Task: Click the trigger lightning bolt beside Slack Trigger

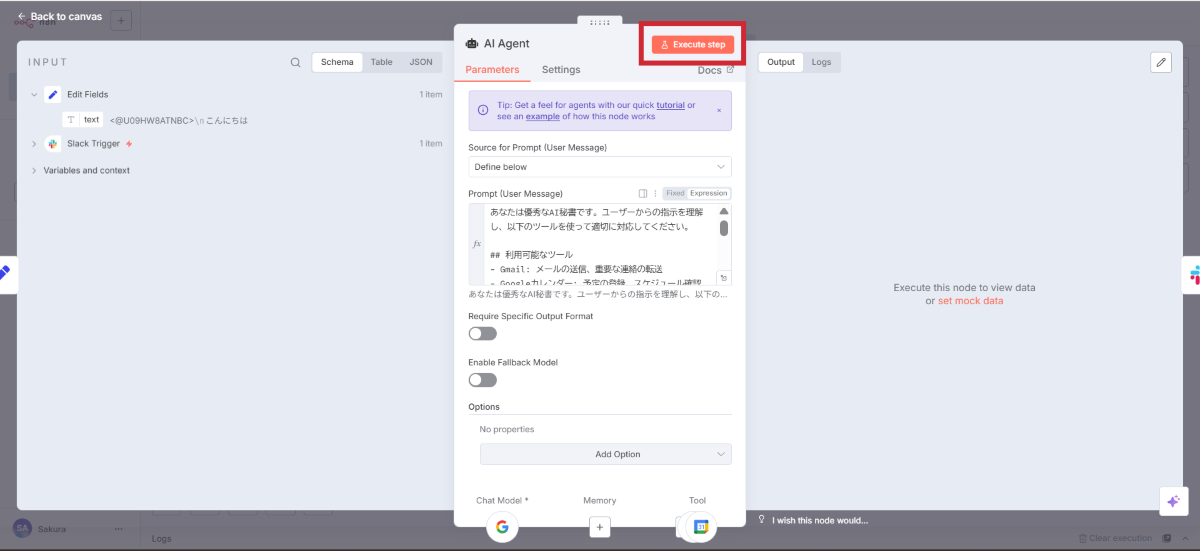Action: [x=129, y=144]
